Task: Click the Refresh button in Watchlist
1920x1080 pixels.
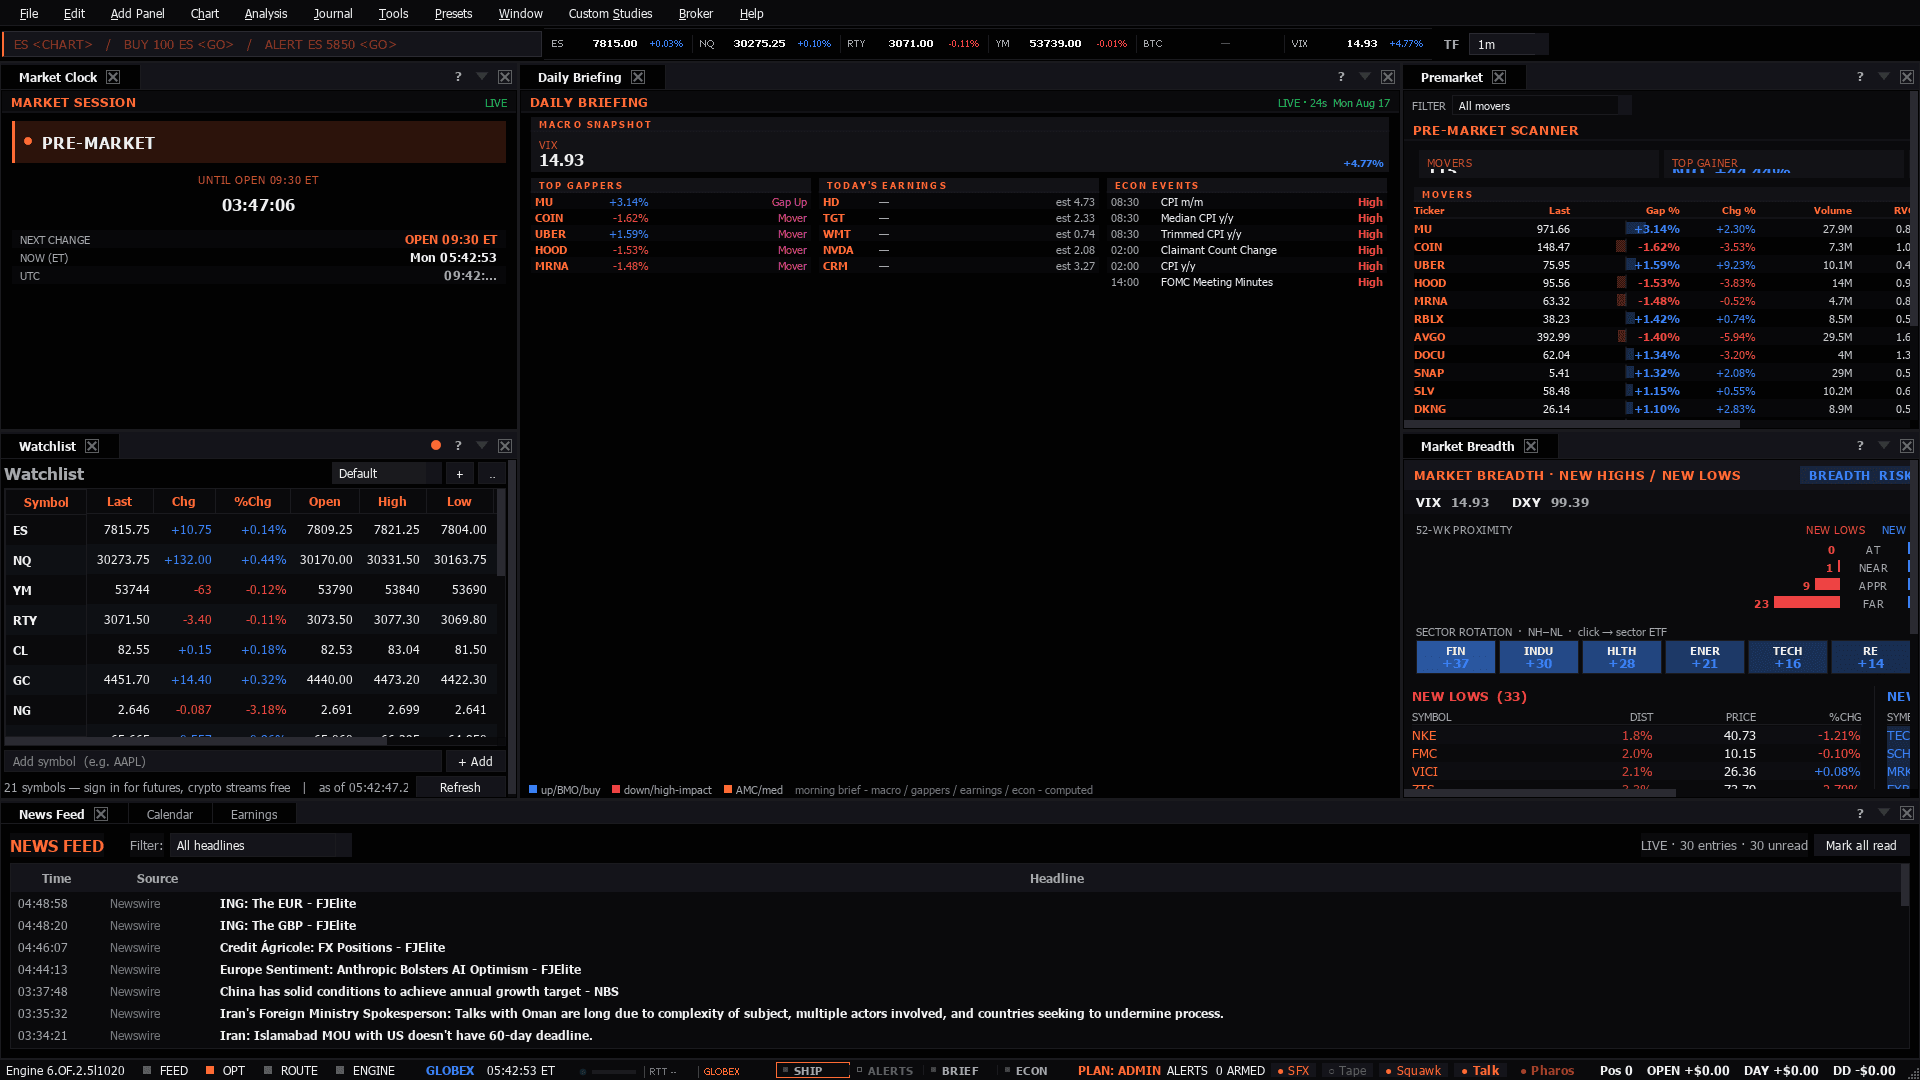Action: (x=460, y=788)
